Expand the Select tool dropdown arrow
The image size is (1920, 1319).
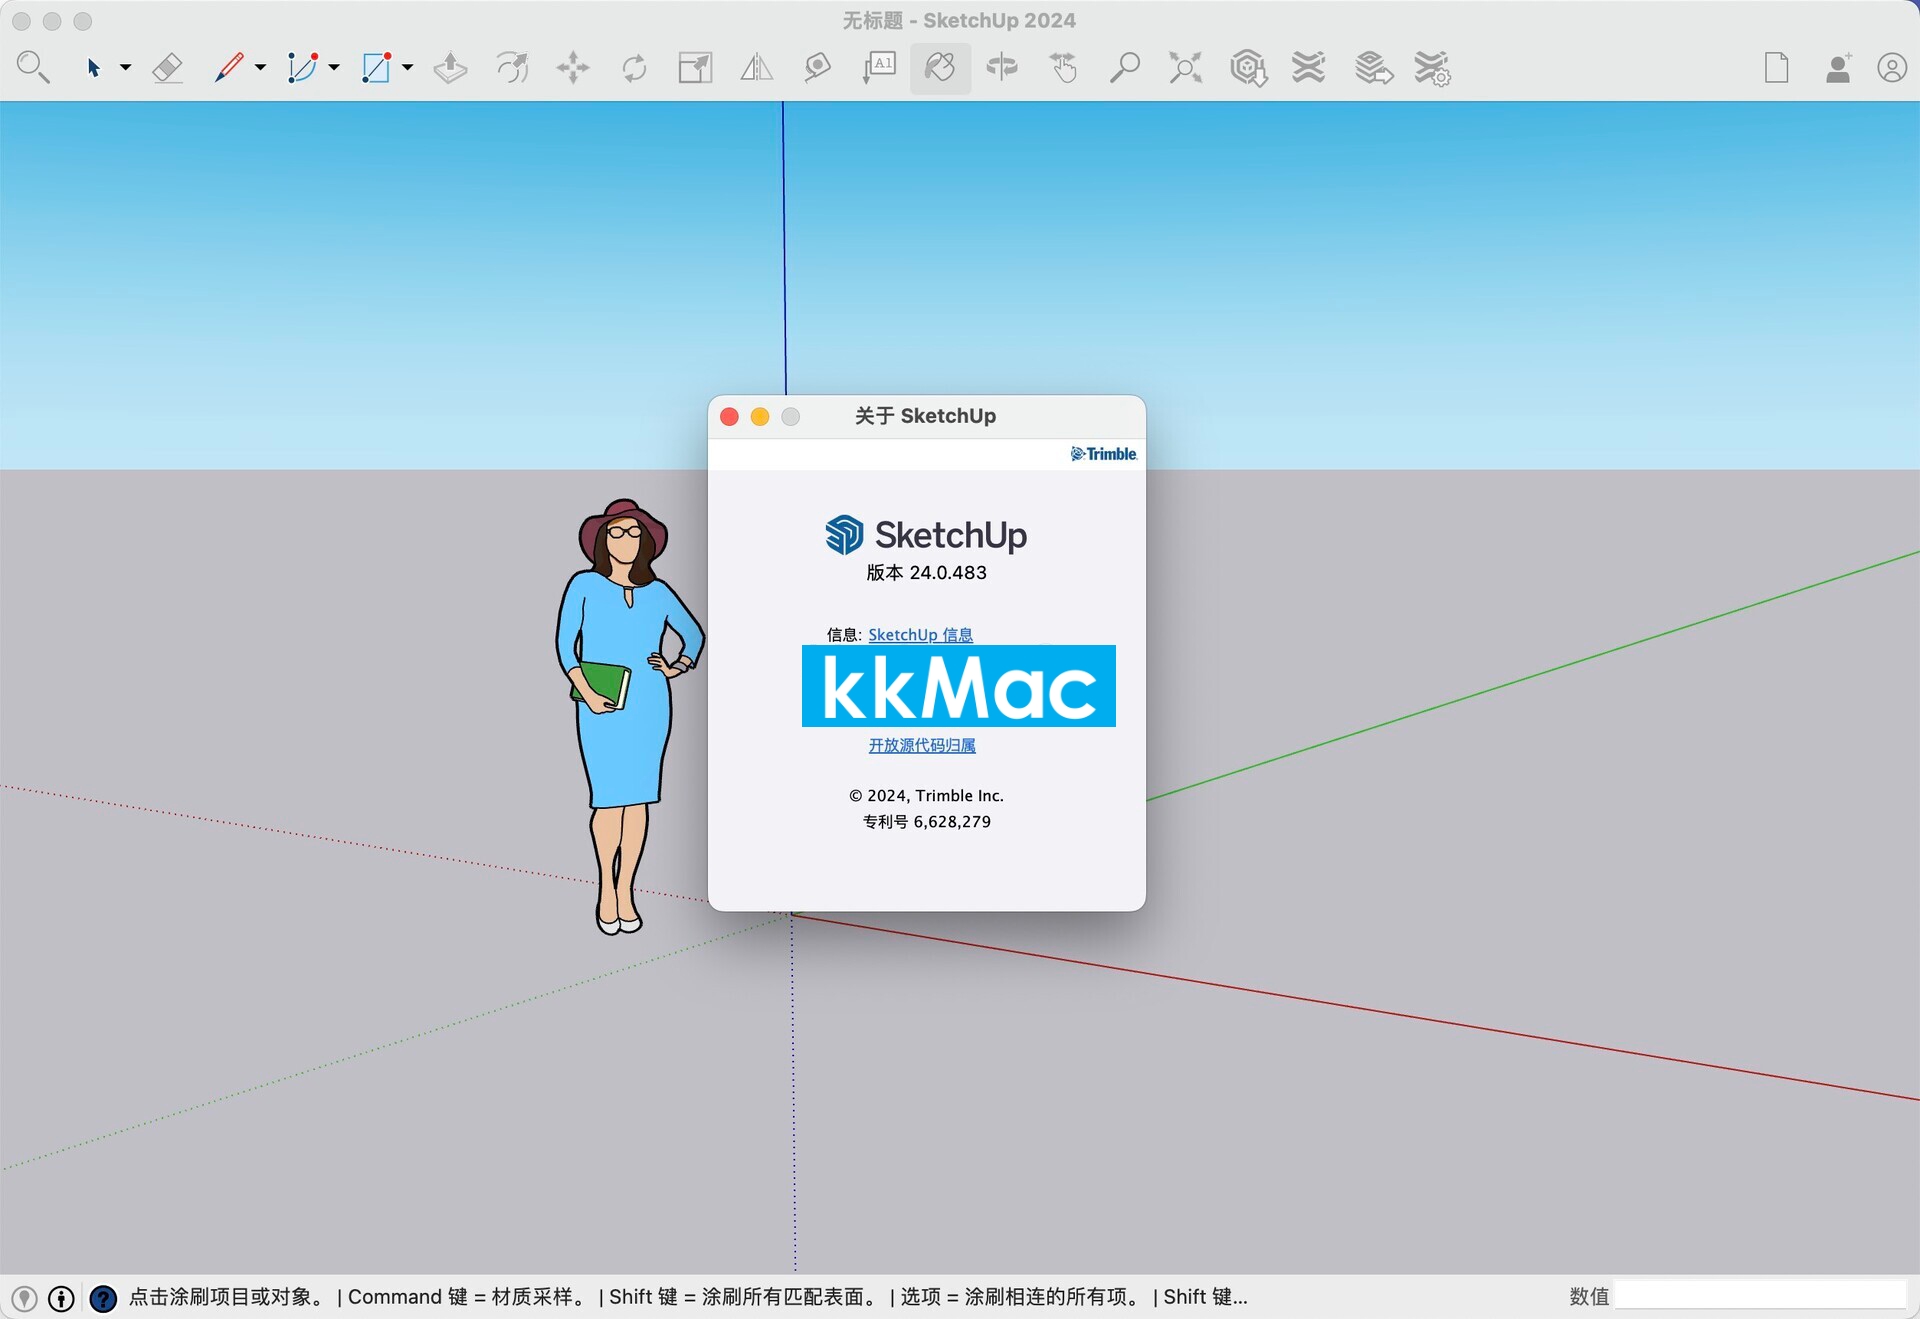(x=125, y=68)
